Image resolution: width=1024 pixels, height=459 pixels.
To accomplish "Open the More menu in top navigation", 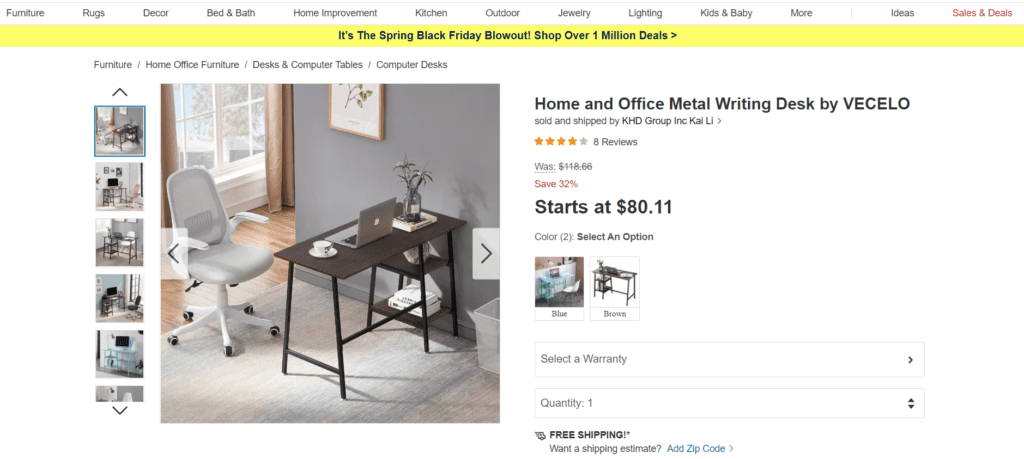I will click(801, 13).
